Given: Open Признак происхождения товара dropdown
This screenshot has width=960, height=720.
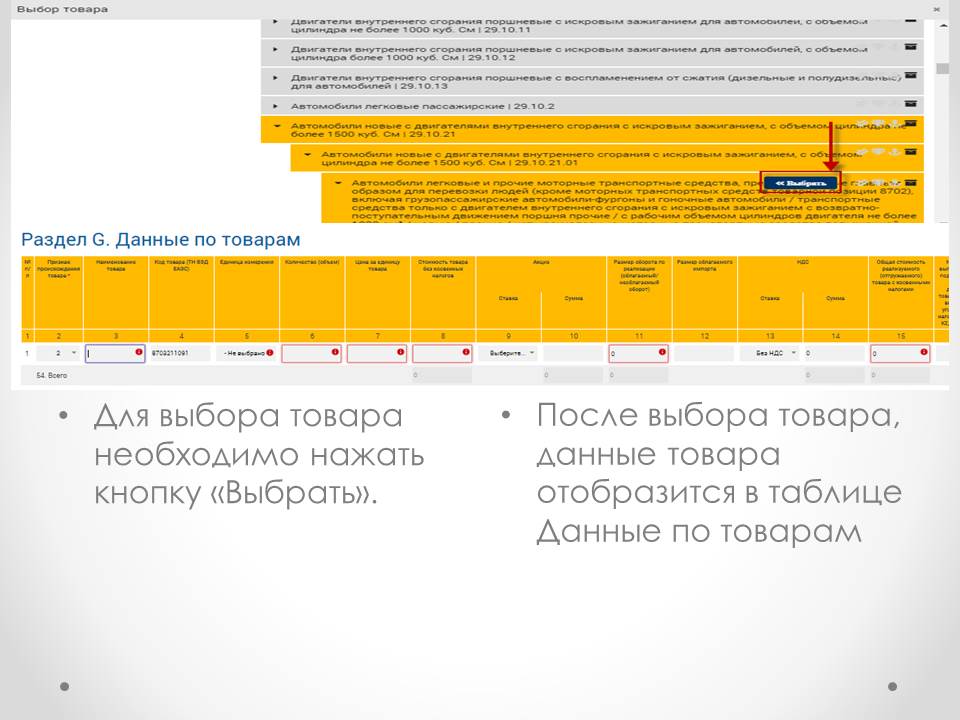Looking at the screenshot, I should (x=66, y=353).
